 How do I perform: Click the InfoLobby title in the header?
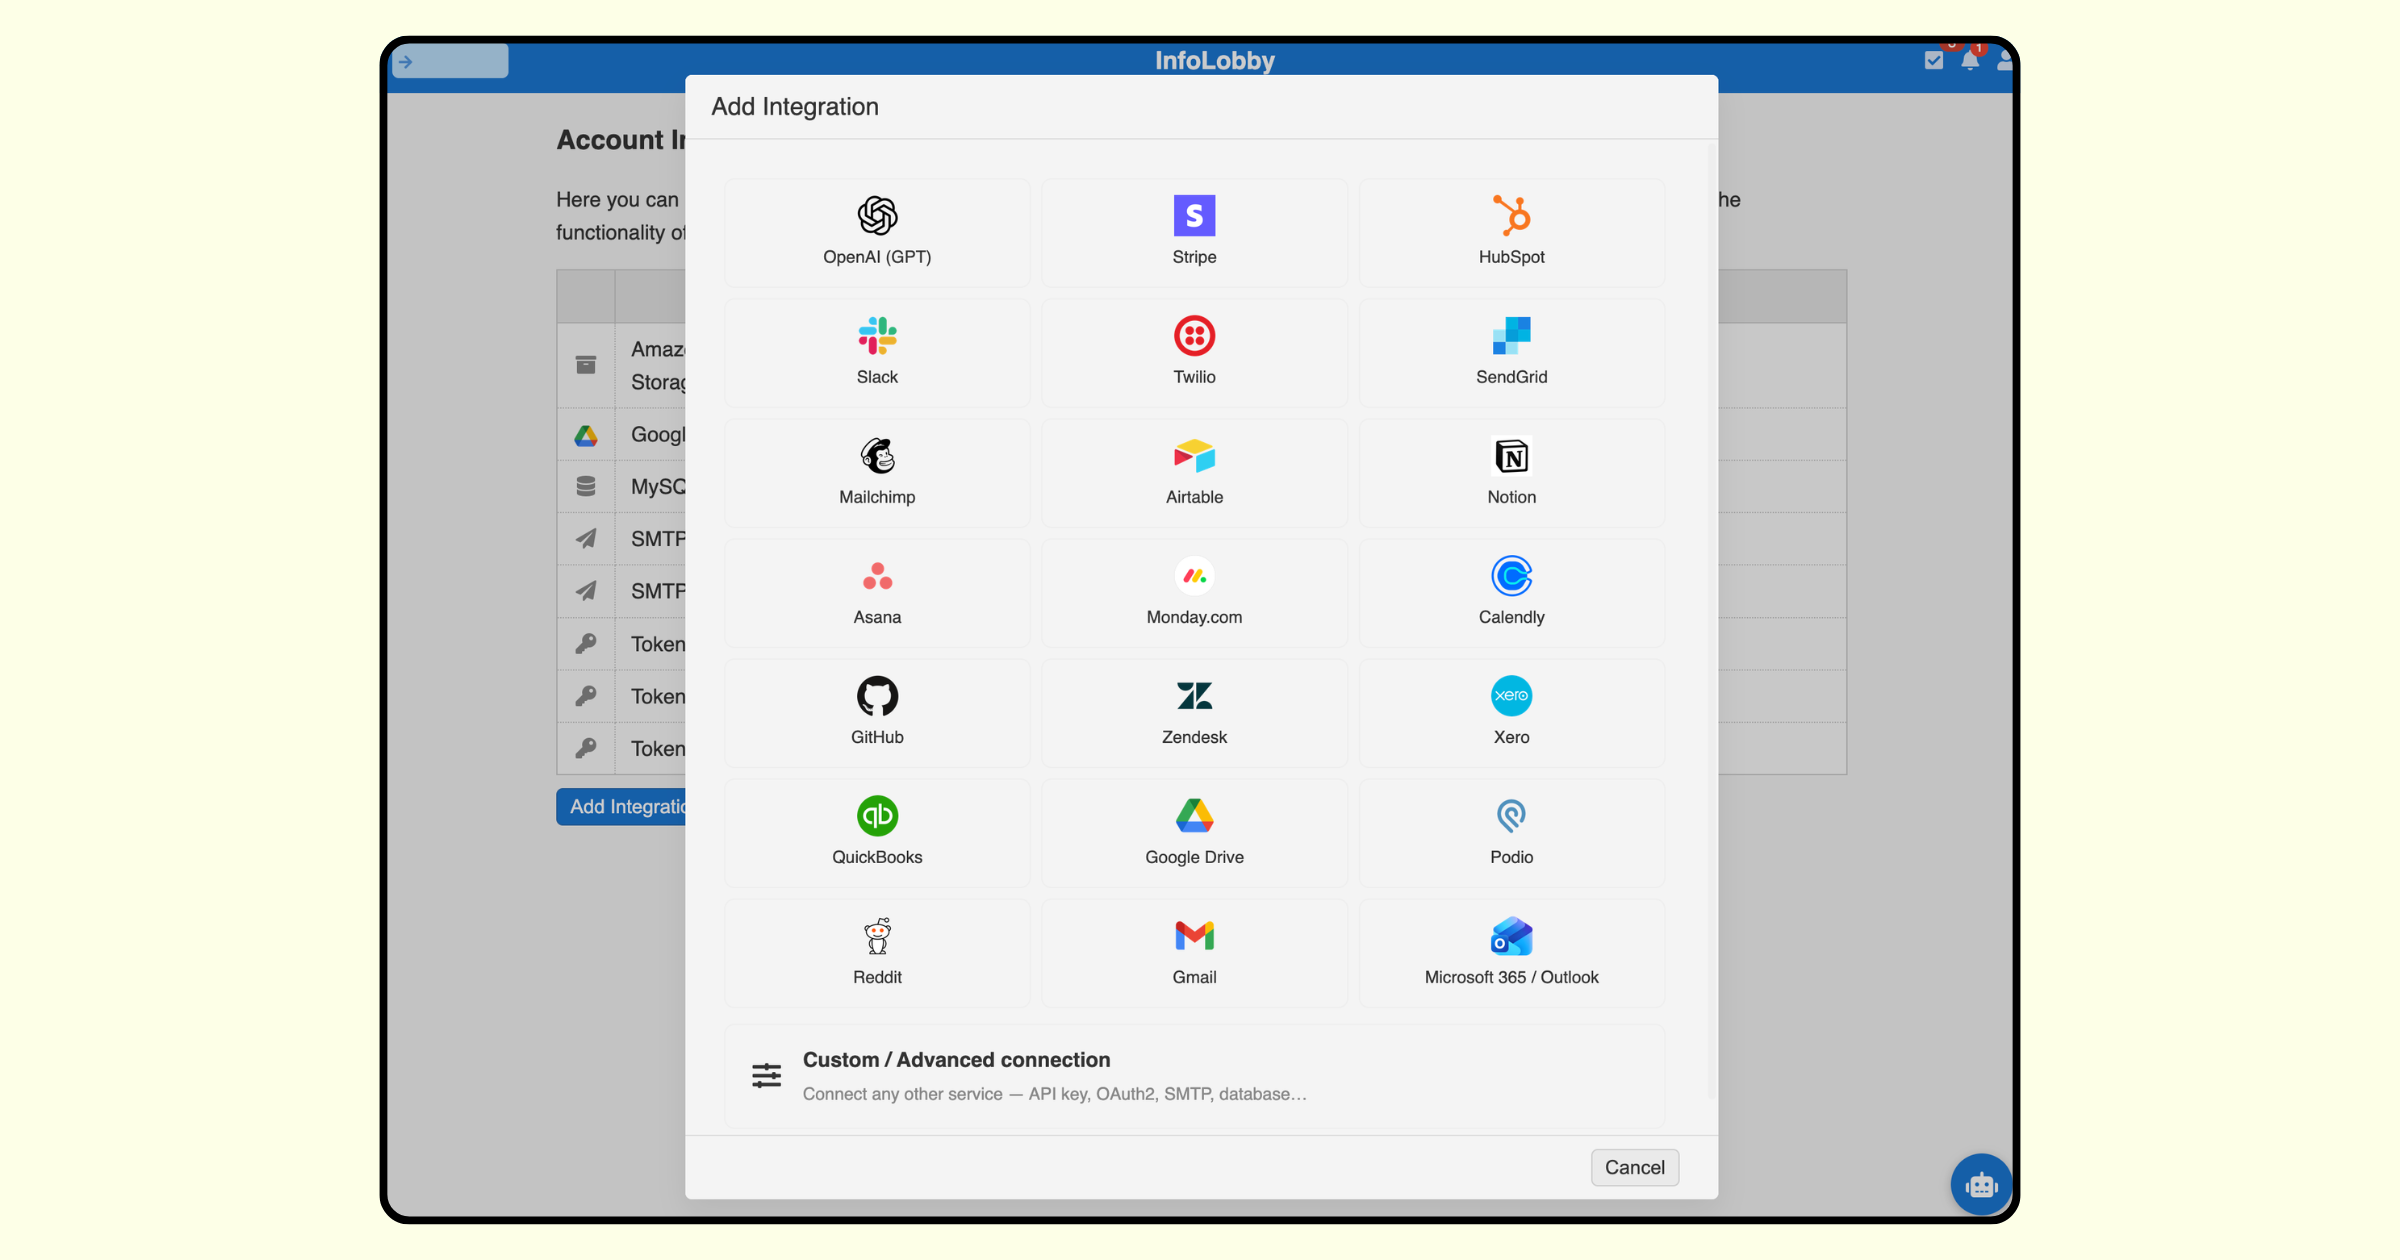tap(1214, 61)
